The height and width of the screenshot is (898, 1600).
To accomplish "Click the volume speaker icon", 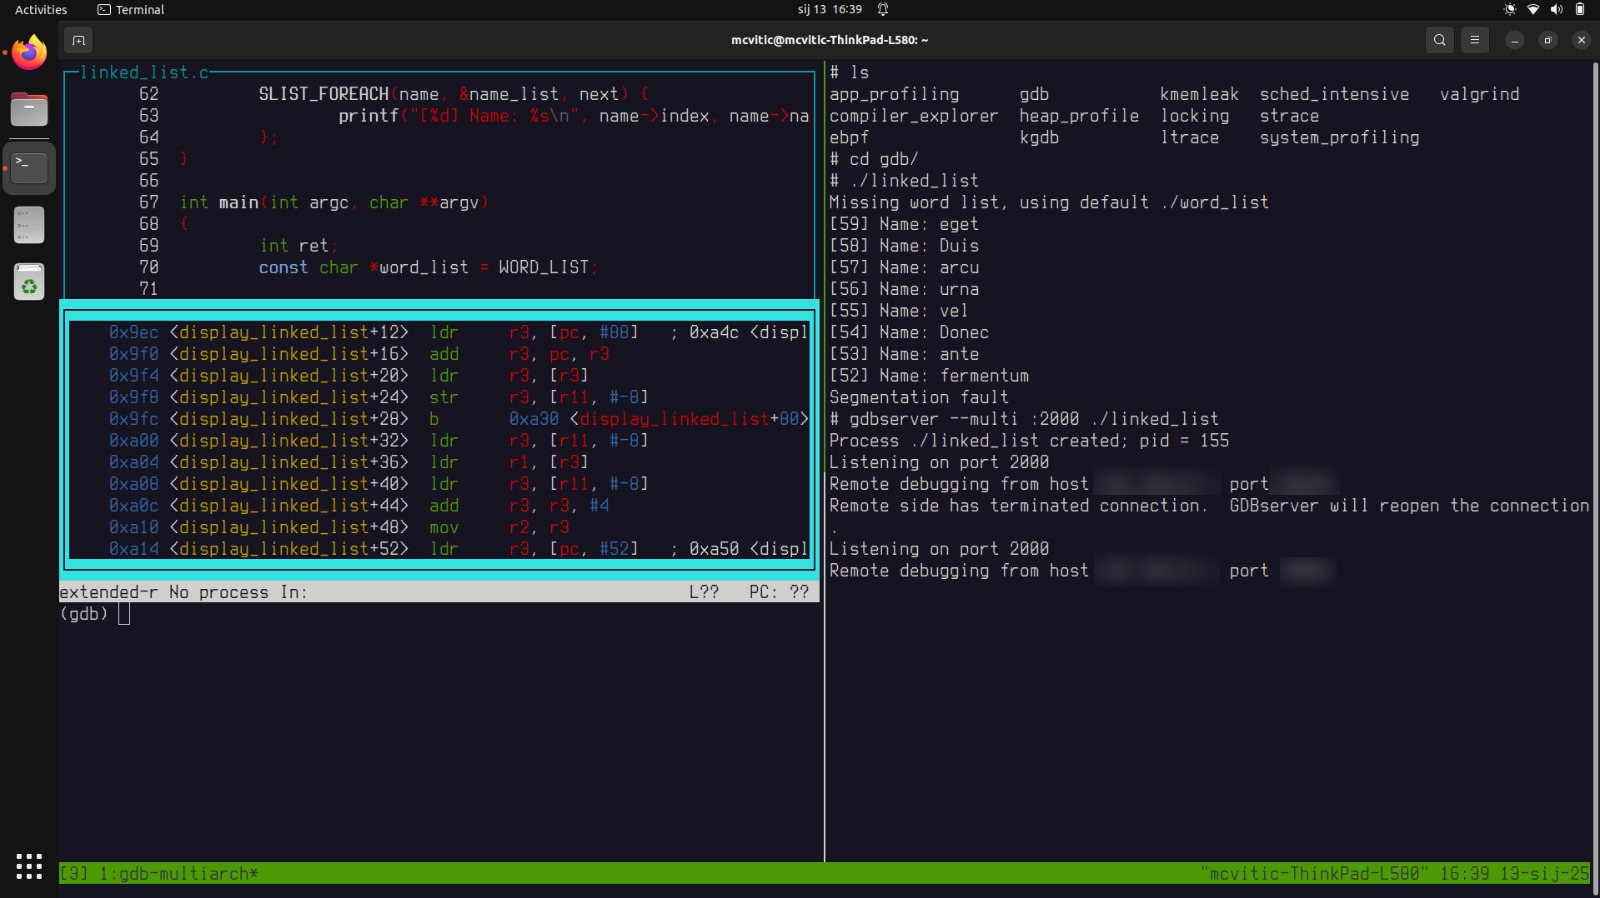I will point(1556,9).
